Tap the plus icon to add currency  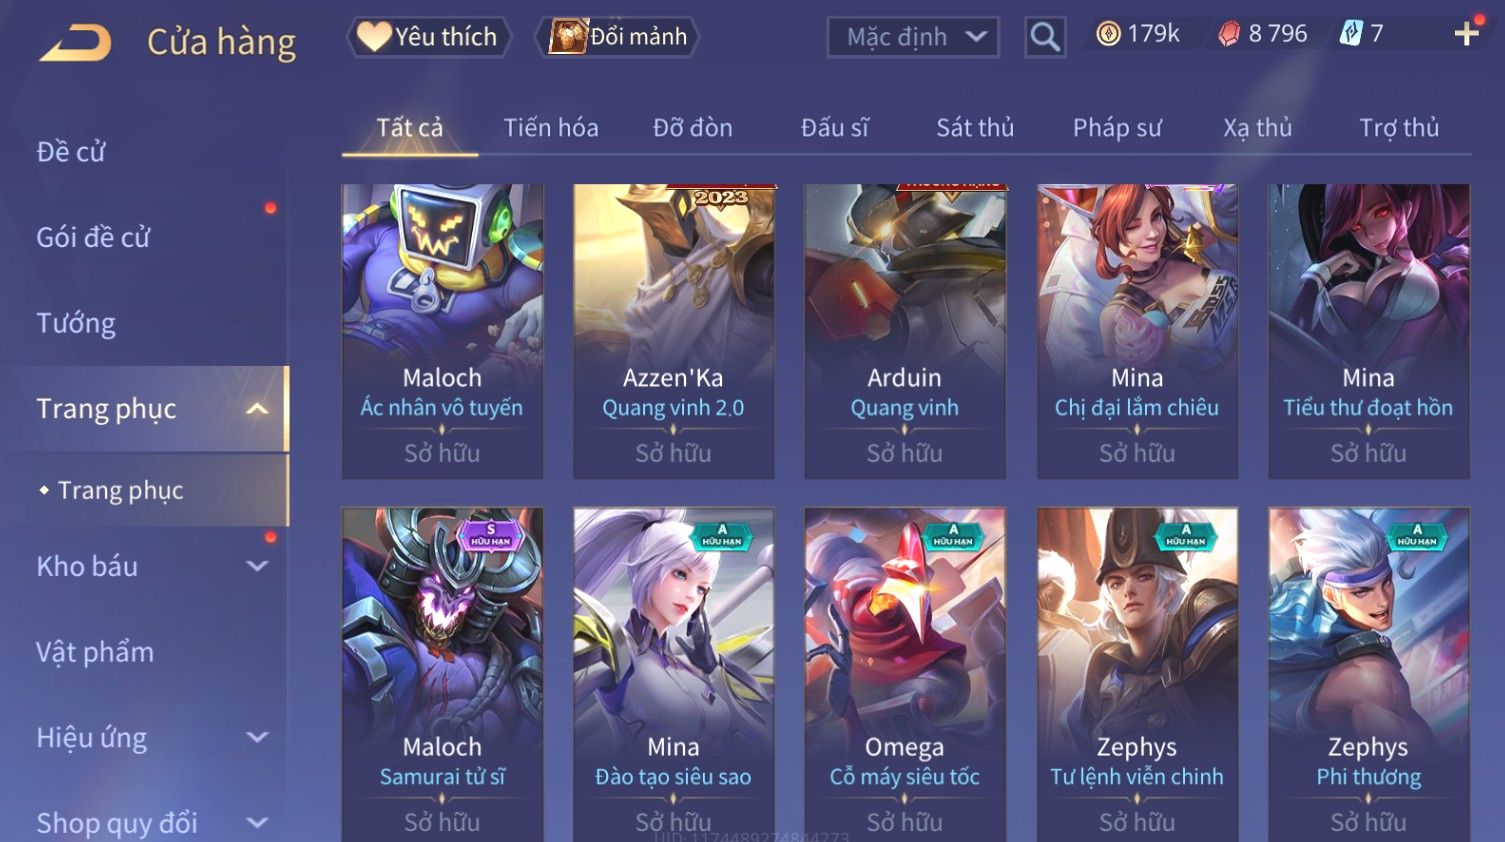point(1467,34)
